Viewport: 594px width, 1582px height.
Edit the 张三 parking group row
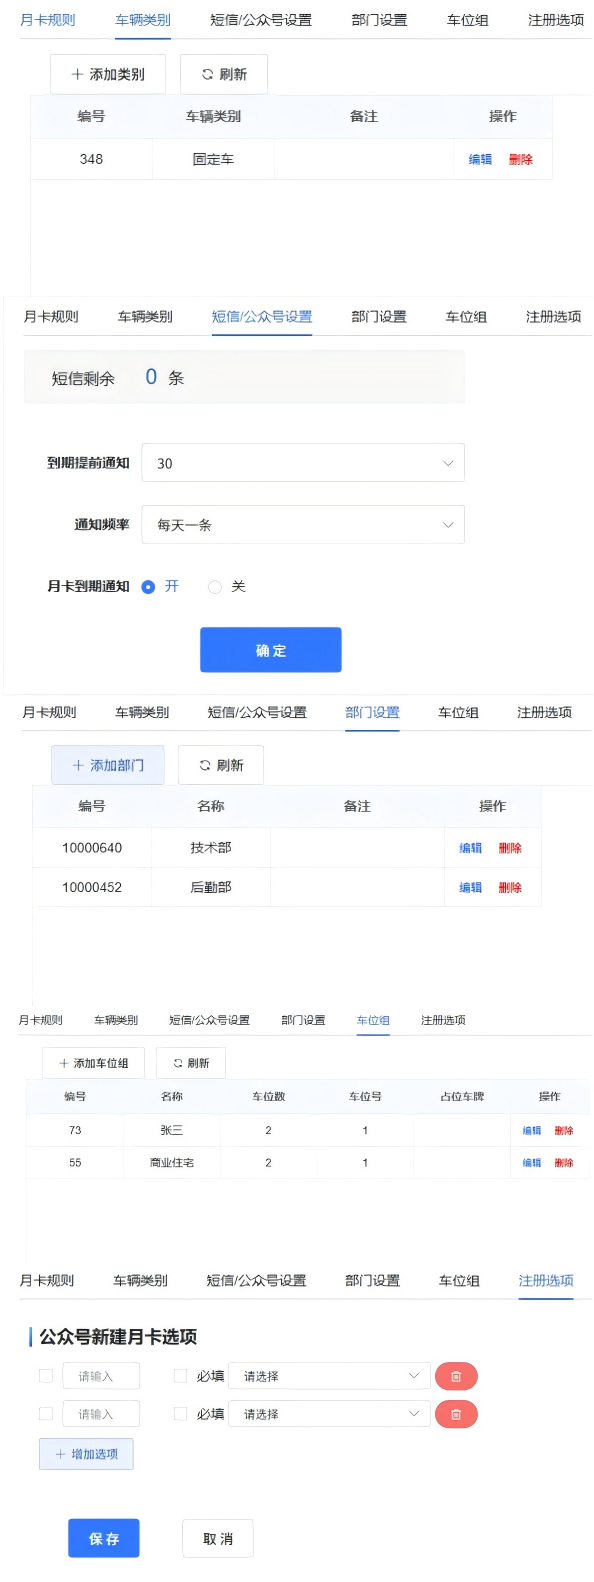coord(532,1130)
